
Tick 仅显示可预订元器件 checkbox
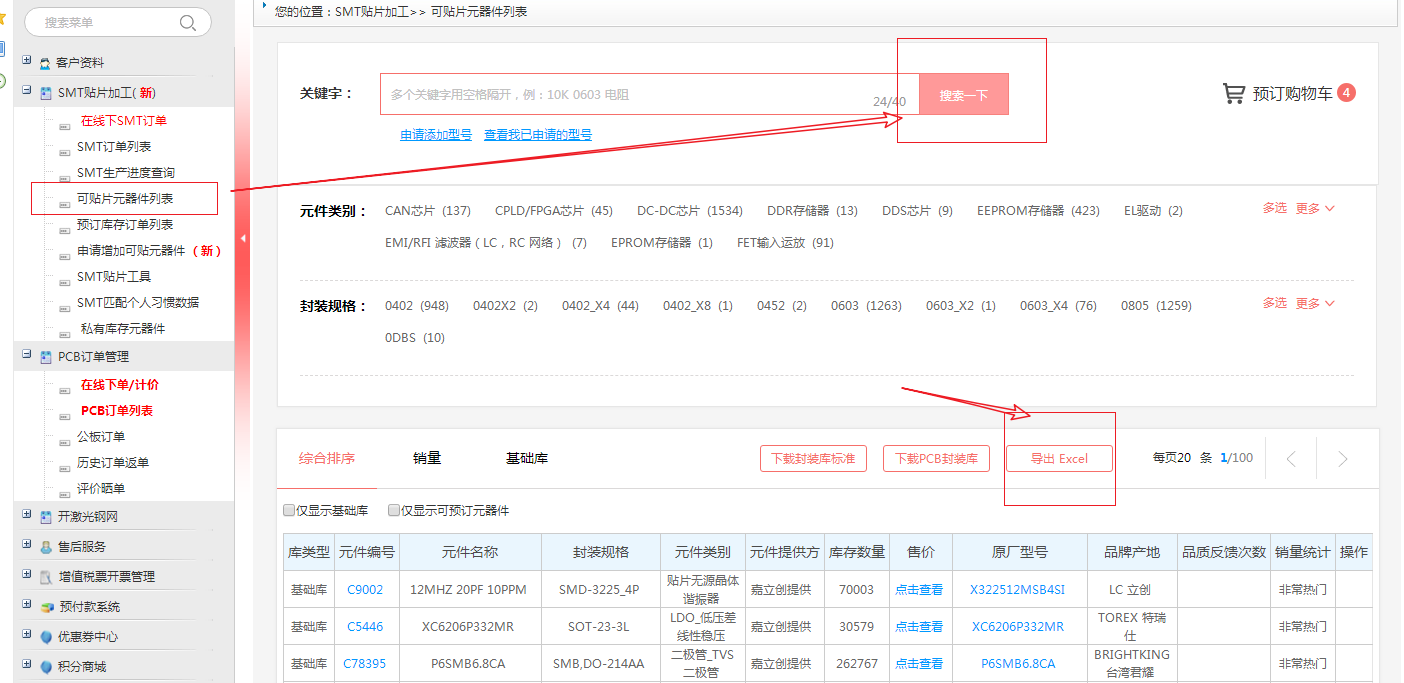[394, 511]
